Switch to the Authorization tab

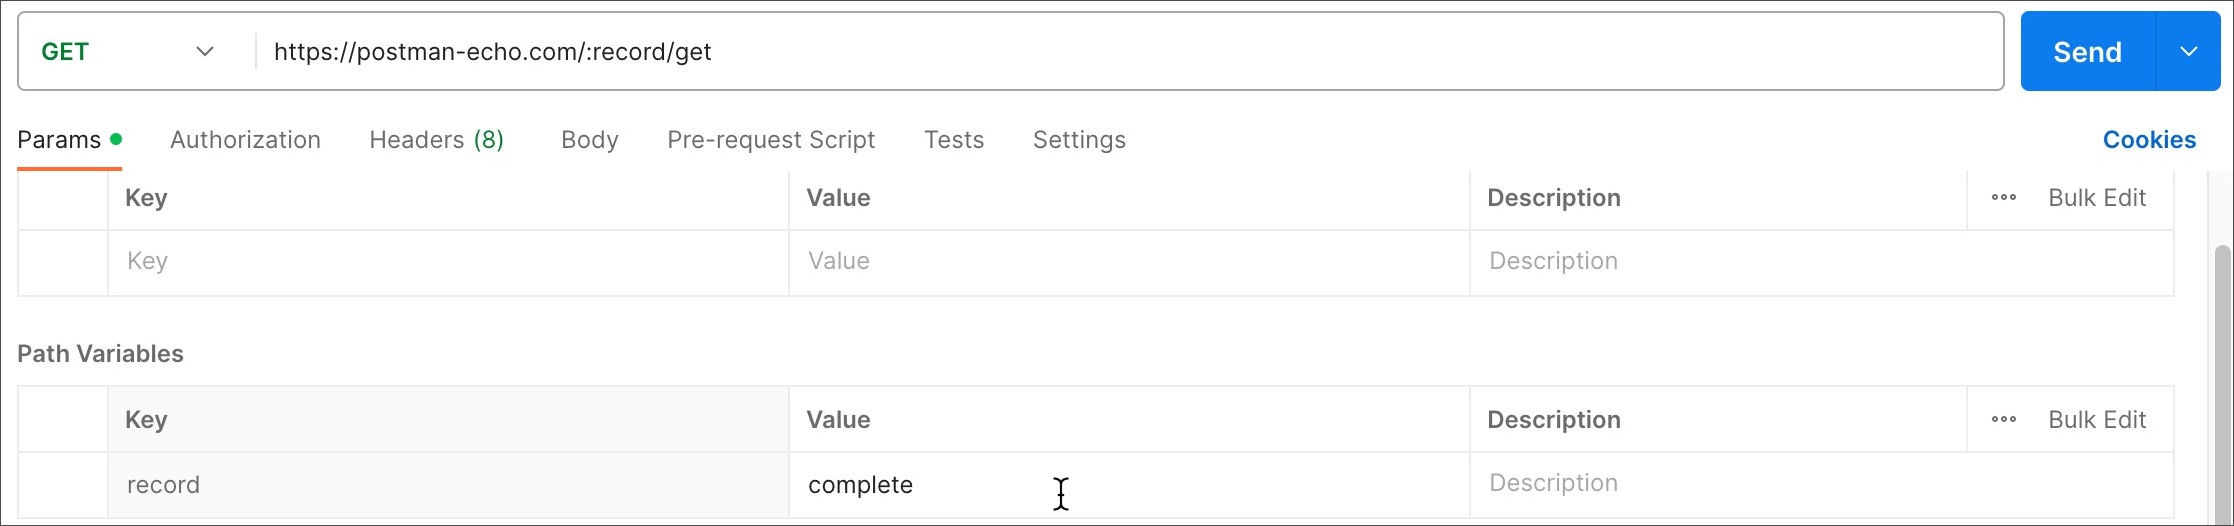245,140
